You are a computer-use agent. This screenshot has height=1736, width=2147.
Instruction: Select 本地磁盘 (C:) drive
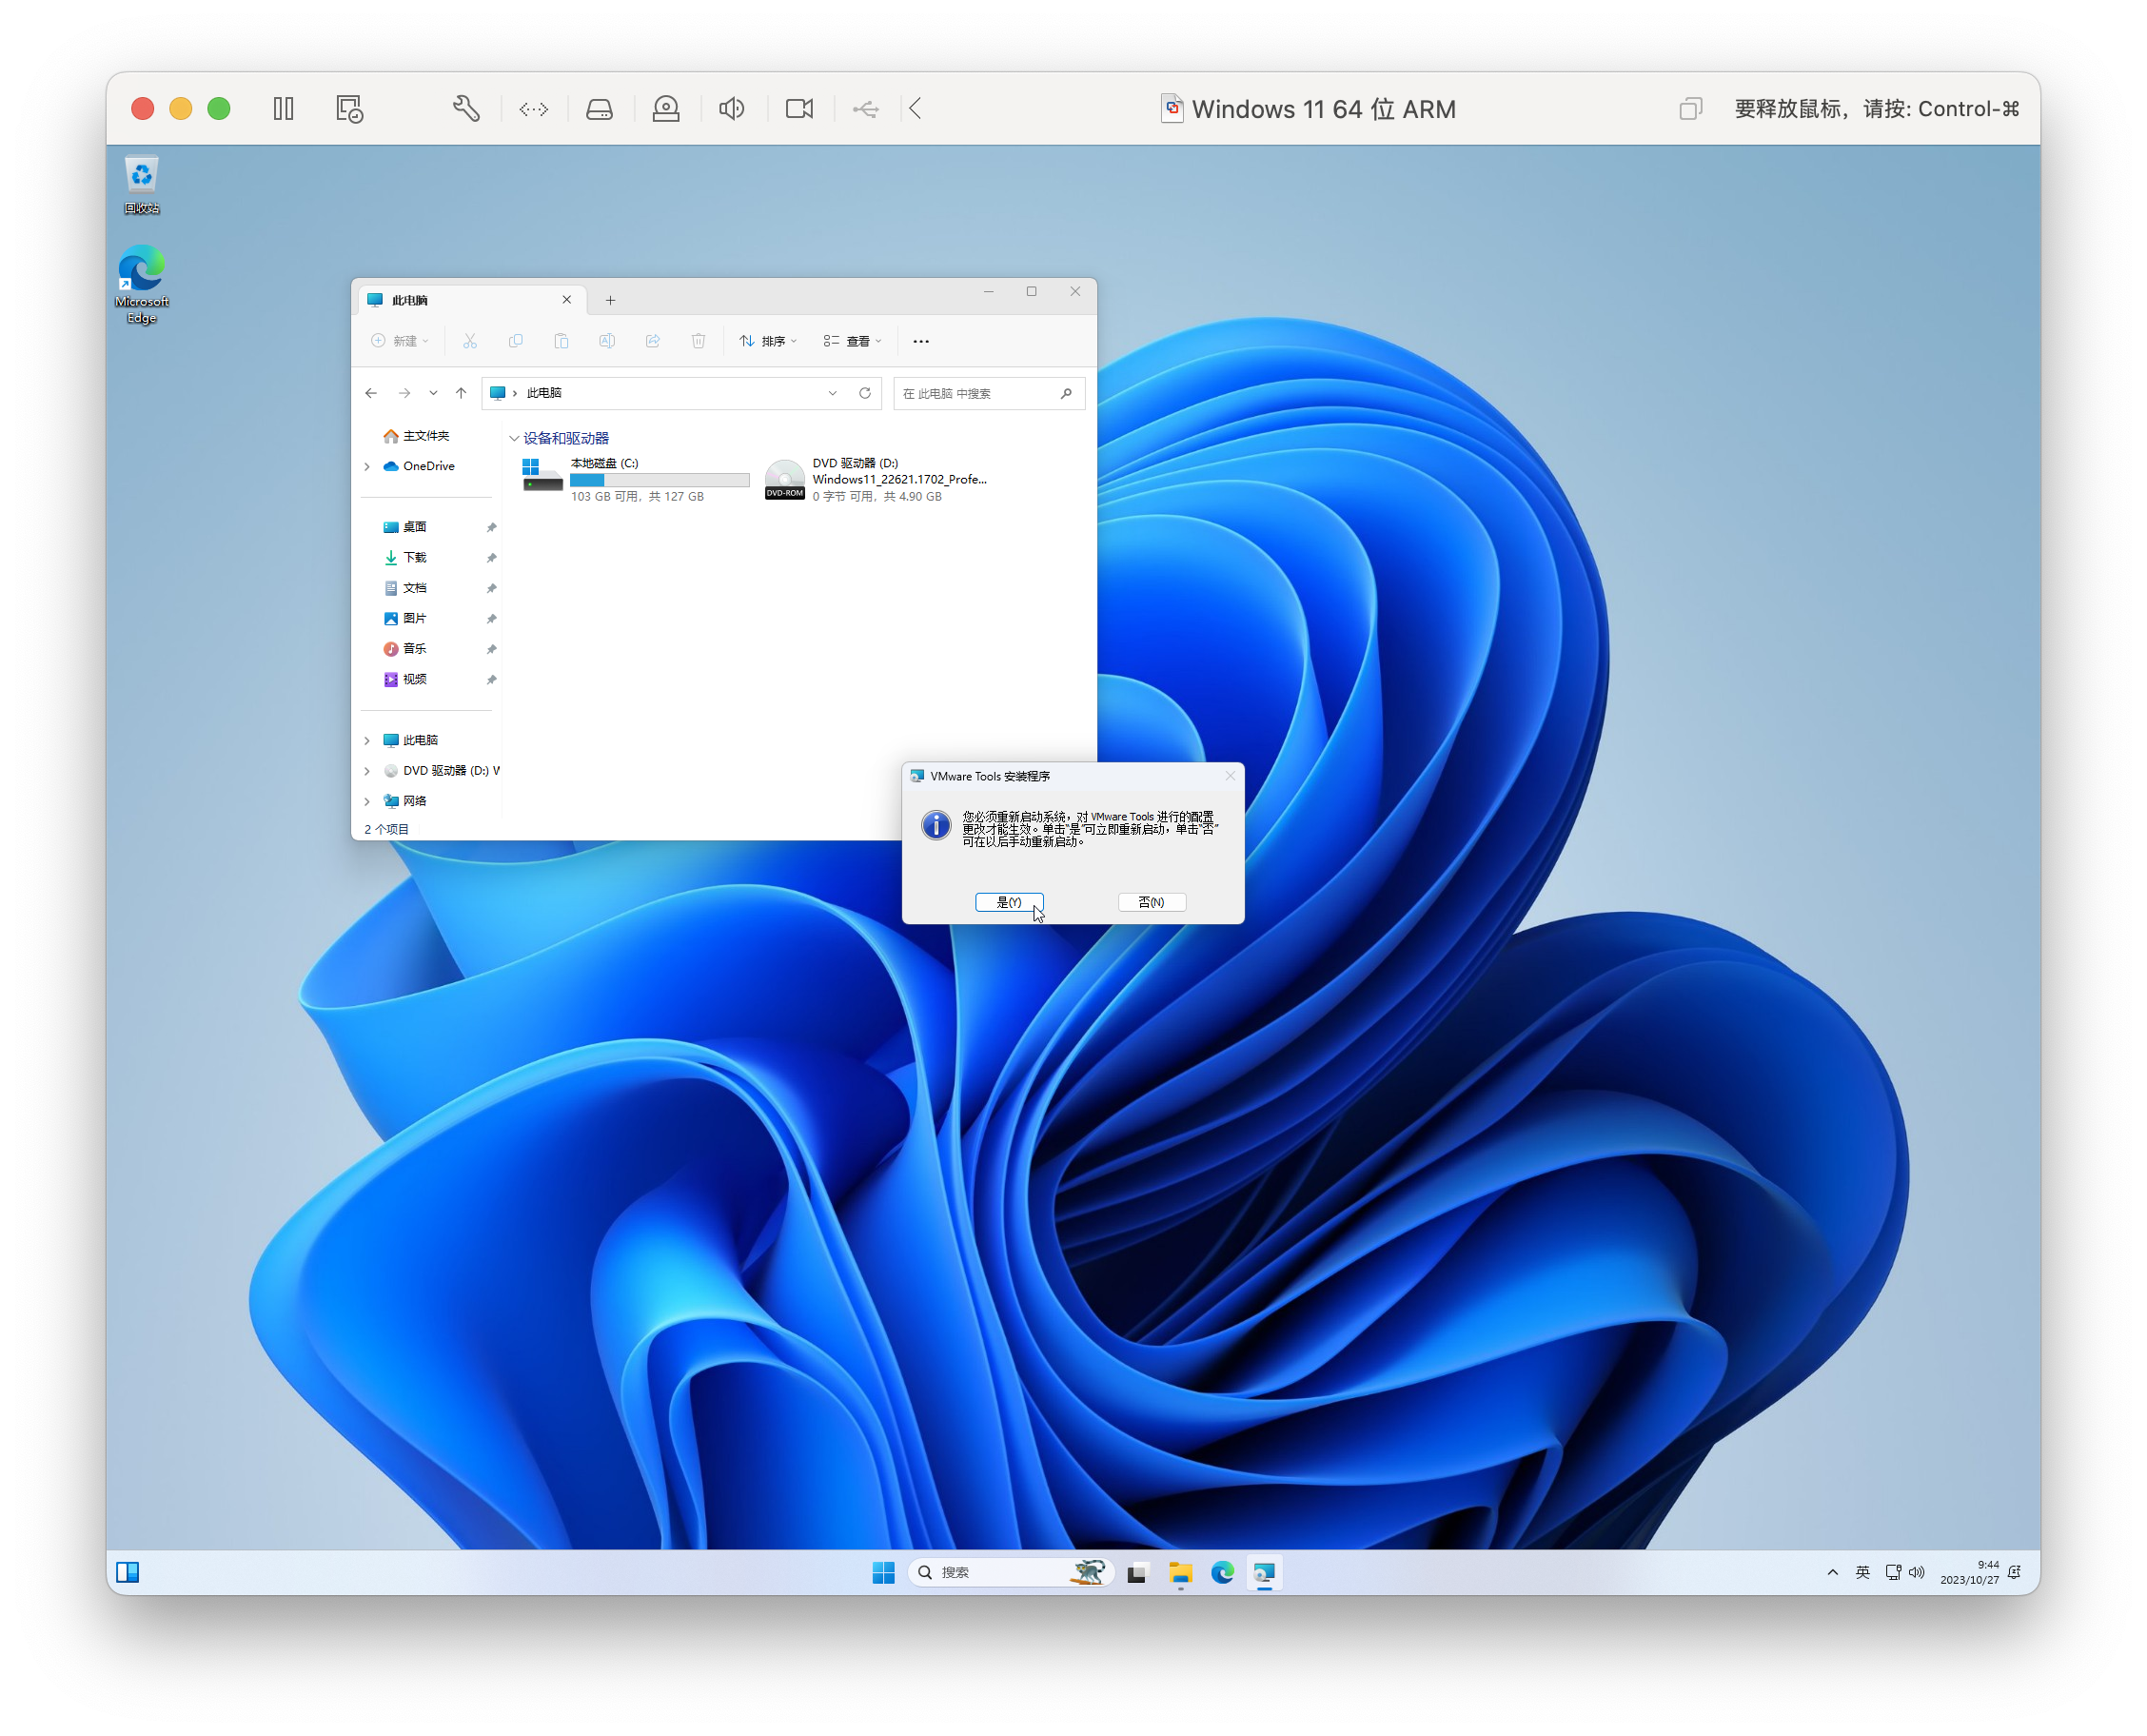[x=634, y=479]
